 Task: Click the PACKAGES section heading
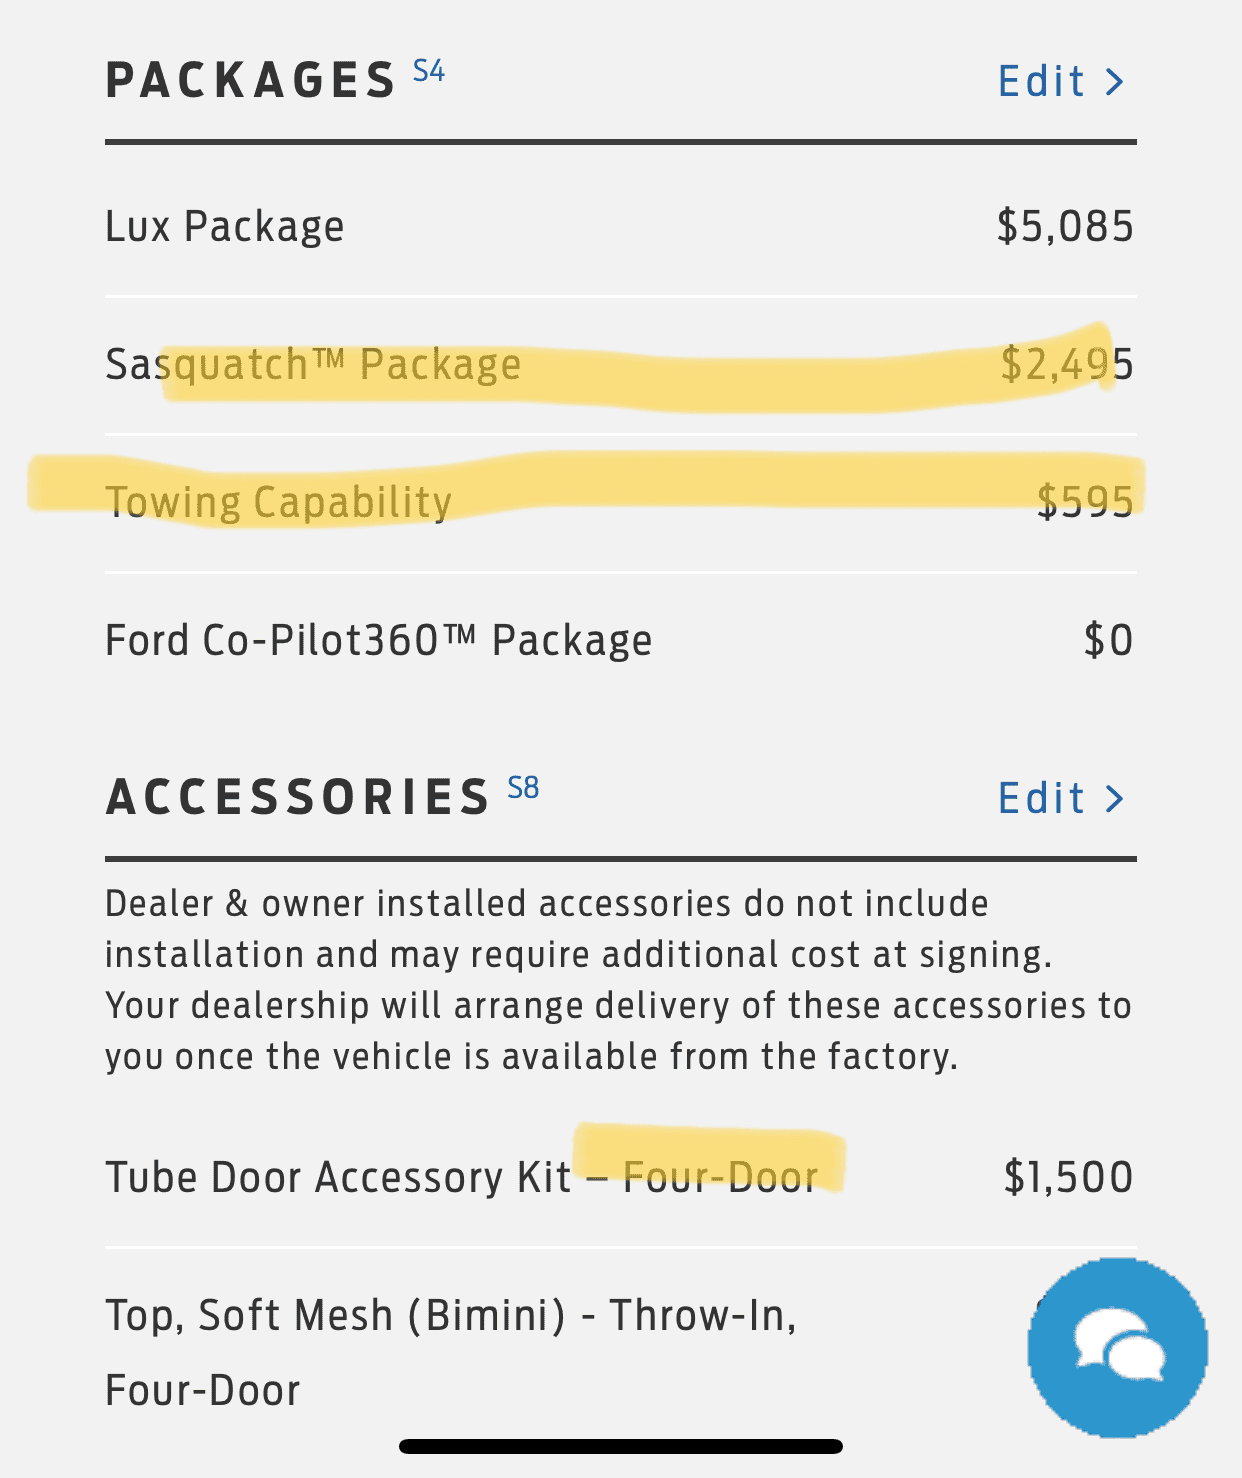tap(251, 82)
